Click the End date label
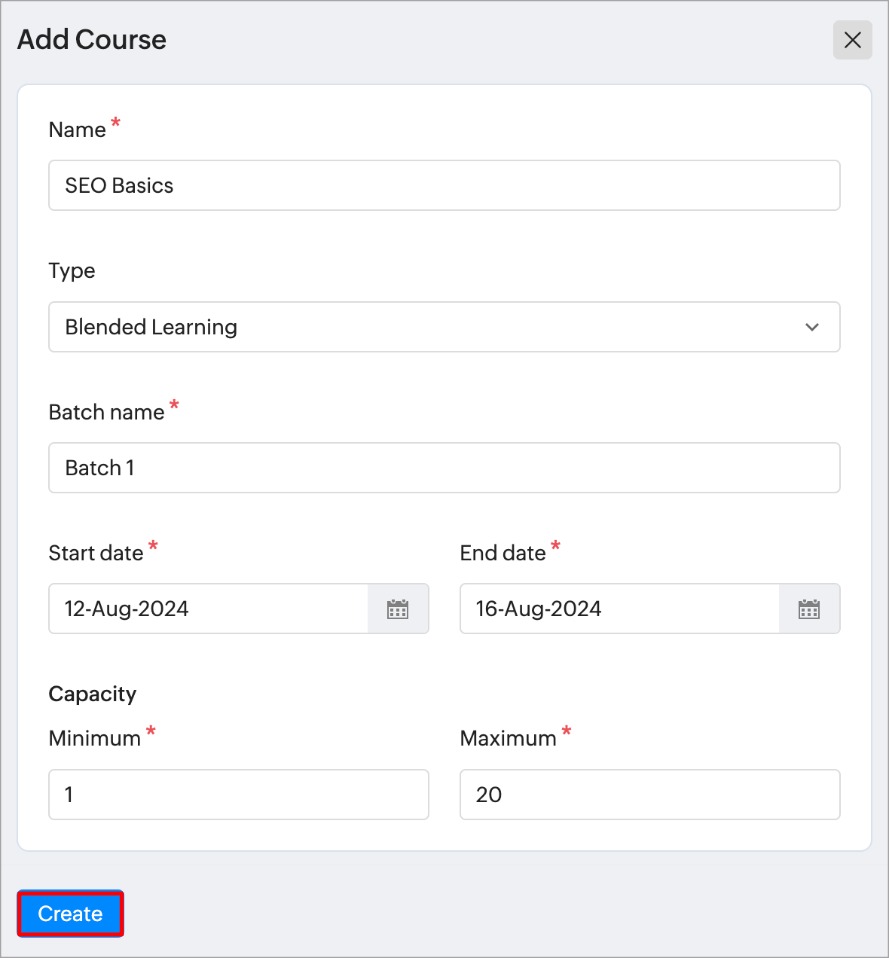The width and height of the screenshot is (889, 958). point(503,553)
